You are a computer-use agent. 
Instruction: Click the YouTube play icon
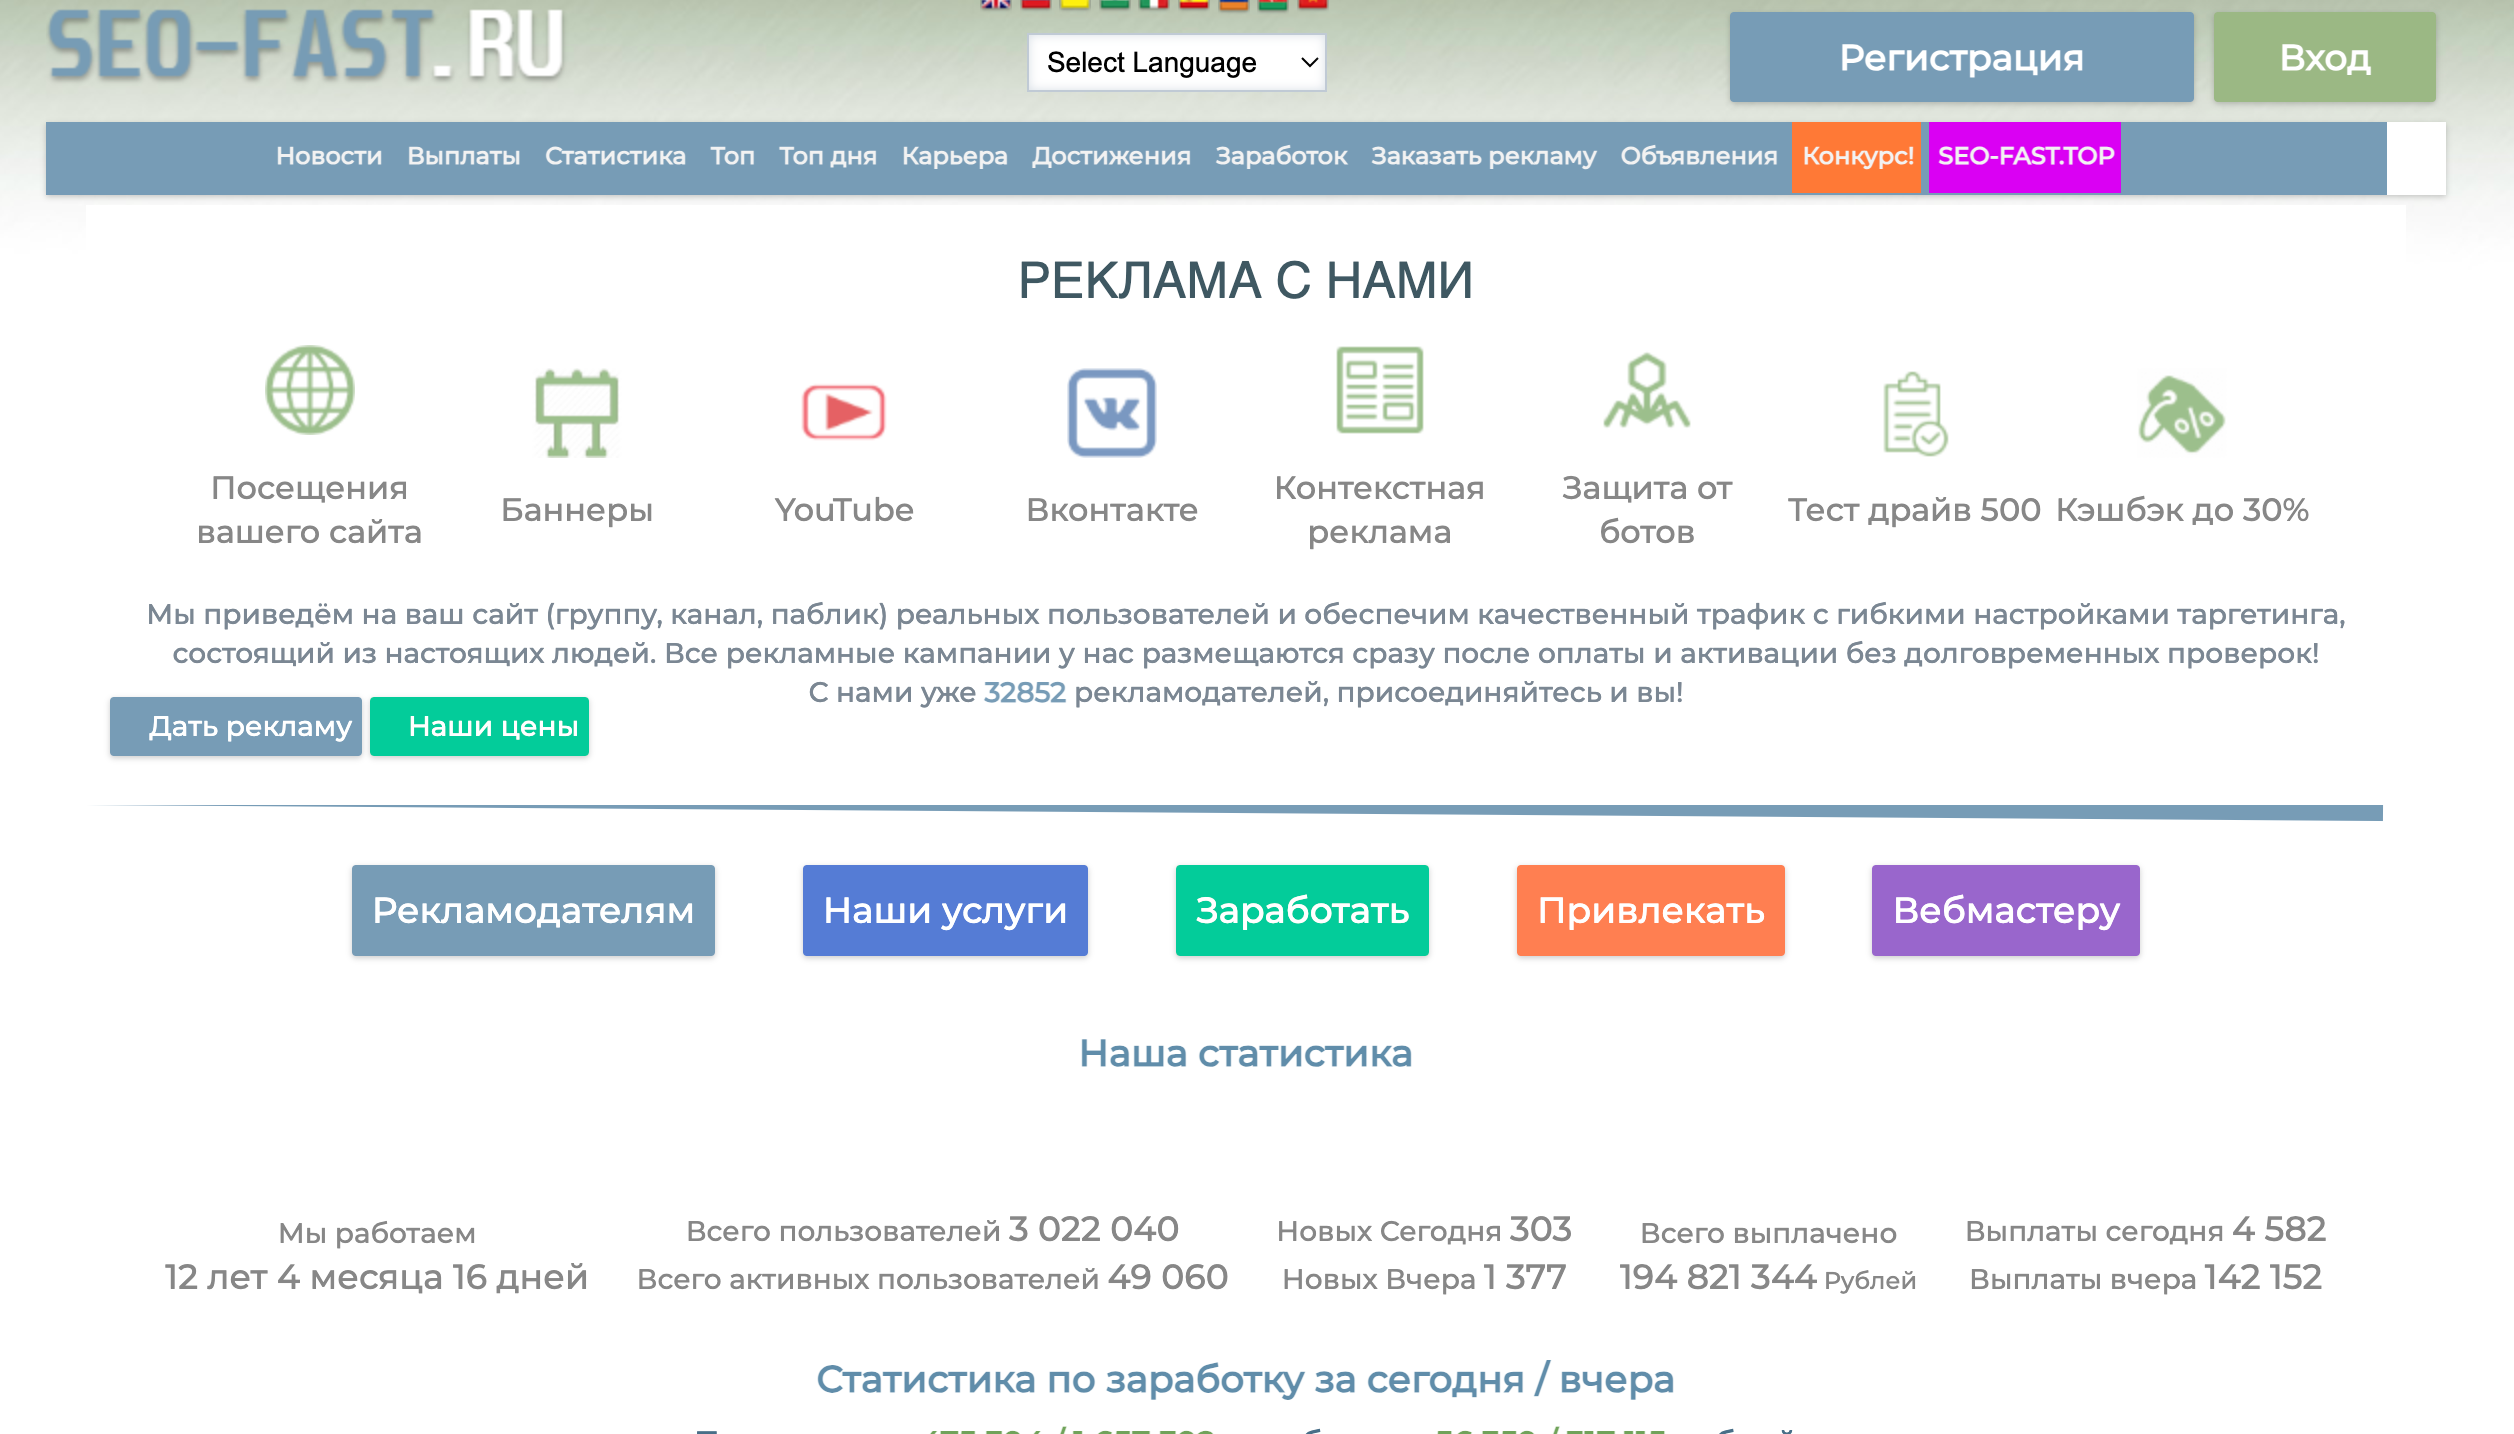pos(844,412)
